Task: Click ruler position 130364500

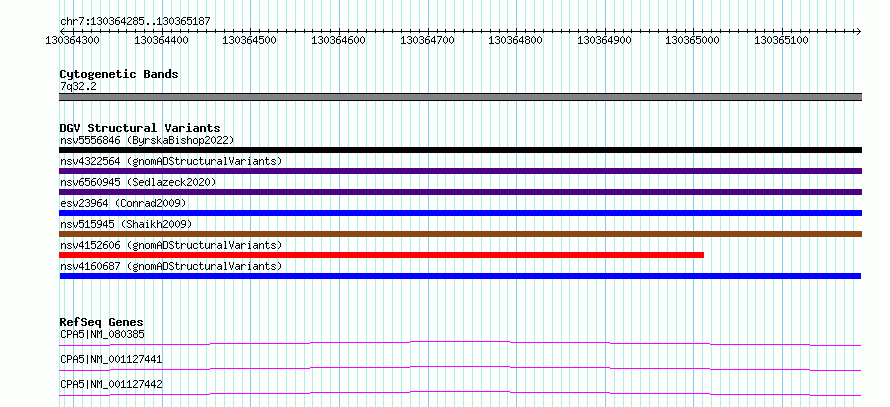Action: pos(249,40)
